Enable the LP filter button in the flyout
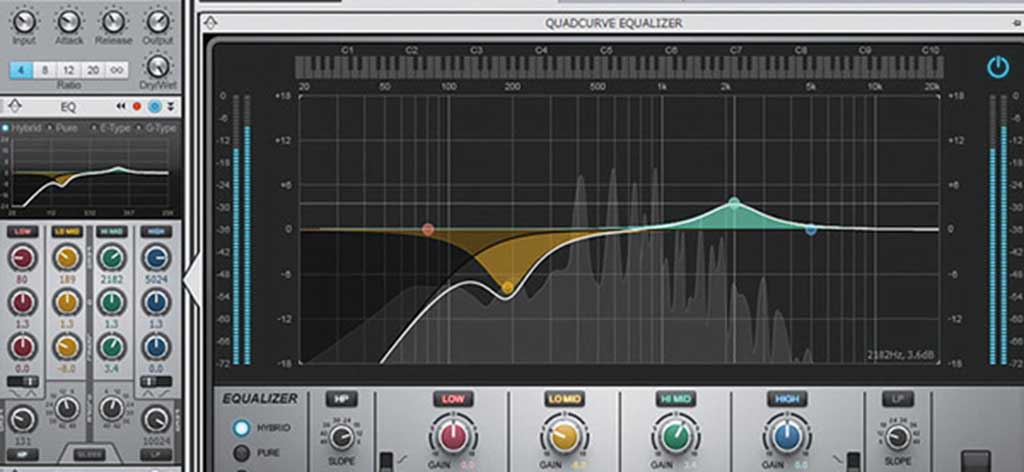This screenshot has width=1024, height=472. 897,398
